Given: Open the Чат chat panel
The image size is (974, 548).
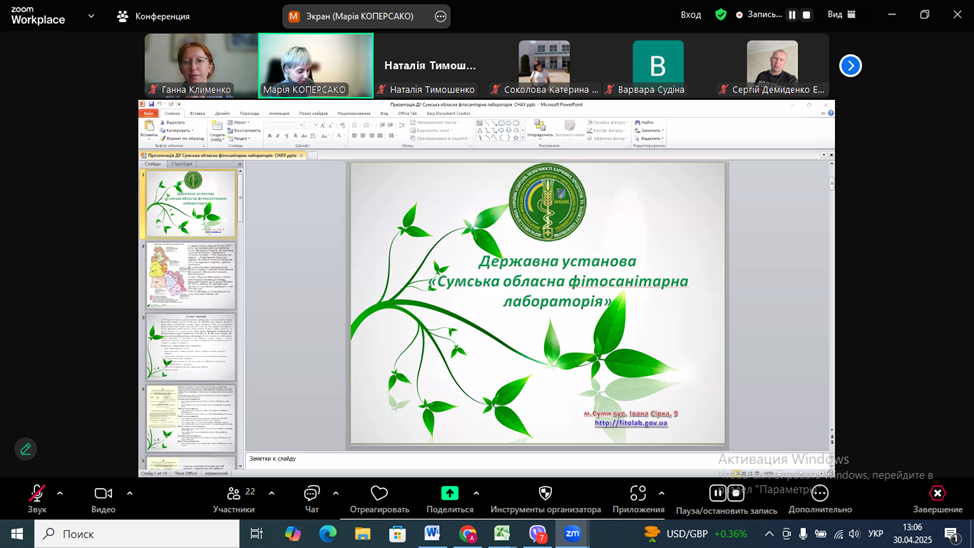Looking at the screenshot, I should click(x=311, y=500).
